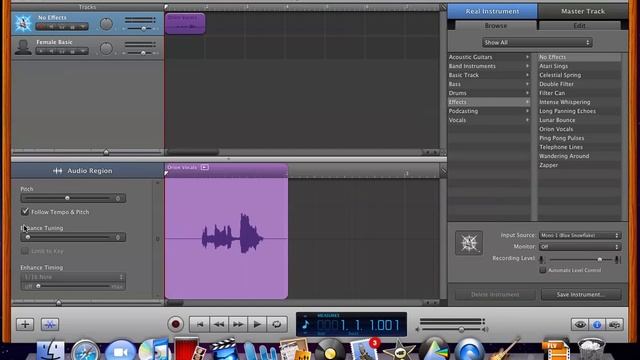Image resolution: width=640 pixels, height=360 pixels.
Task: Switch to the Real Instrument tab
Action: (492, 11)
